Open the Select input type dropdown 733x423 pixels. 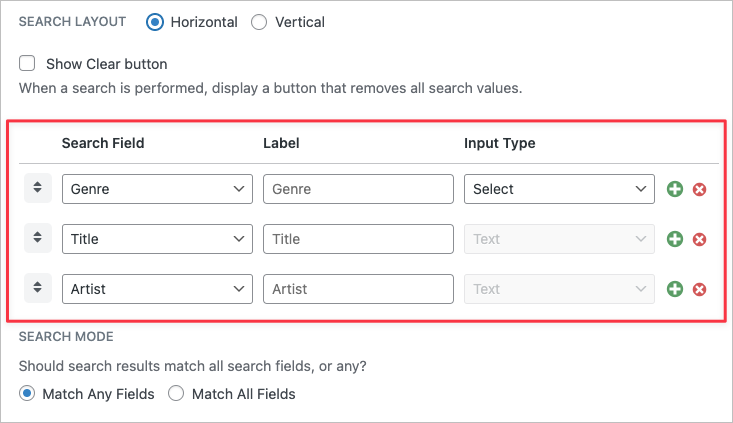pyautogui.click(x=559, y=189)
